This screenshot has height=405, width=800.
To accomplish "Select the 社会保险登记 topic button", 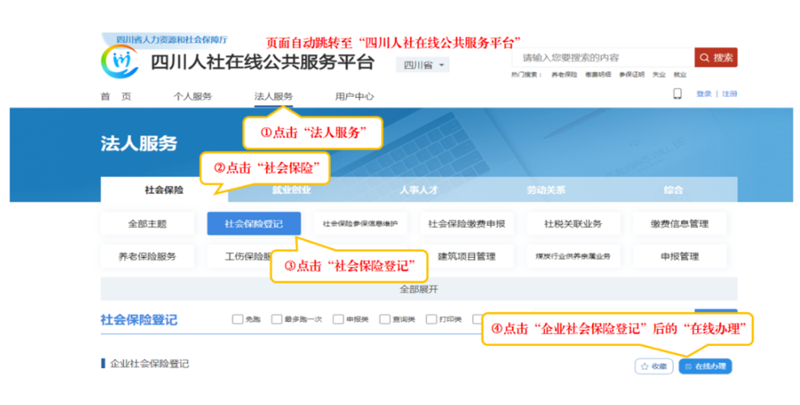I will (254, 223).
